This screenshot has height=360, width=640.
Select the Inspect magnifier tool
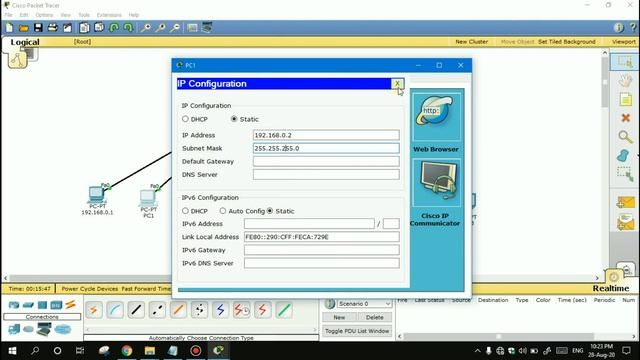click(625, 137)
